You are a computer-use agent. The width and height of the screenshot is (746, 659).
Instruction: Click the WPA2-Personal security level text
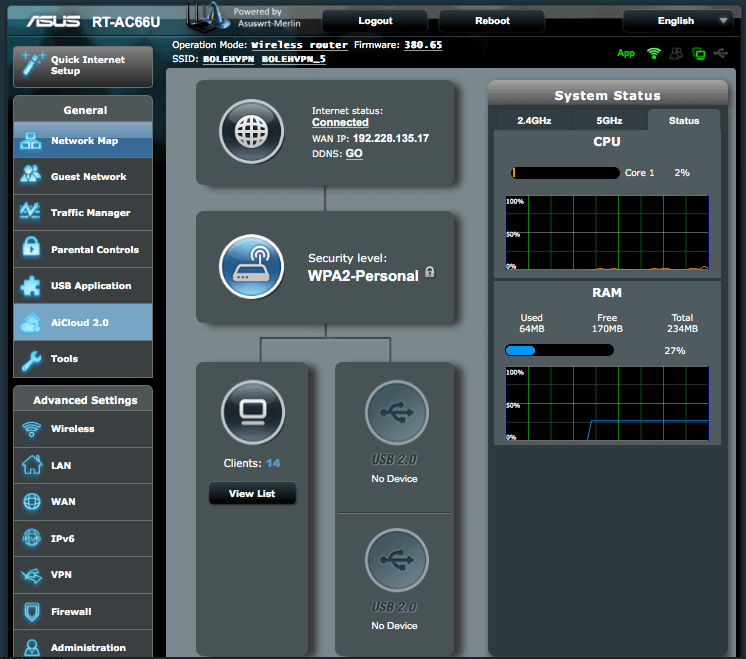coord(363,276)
